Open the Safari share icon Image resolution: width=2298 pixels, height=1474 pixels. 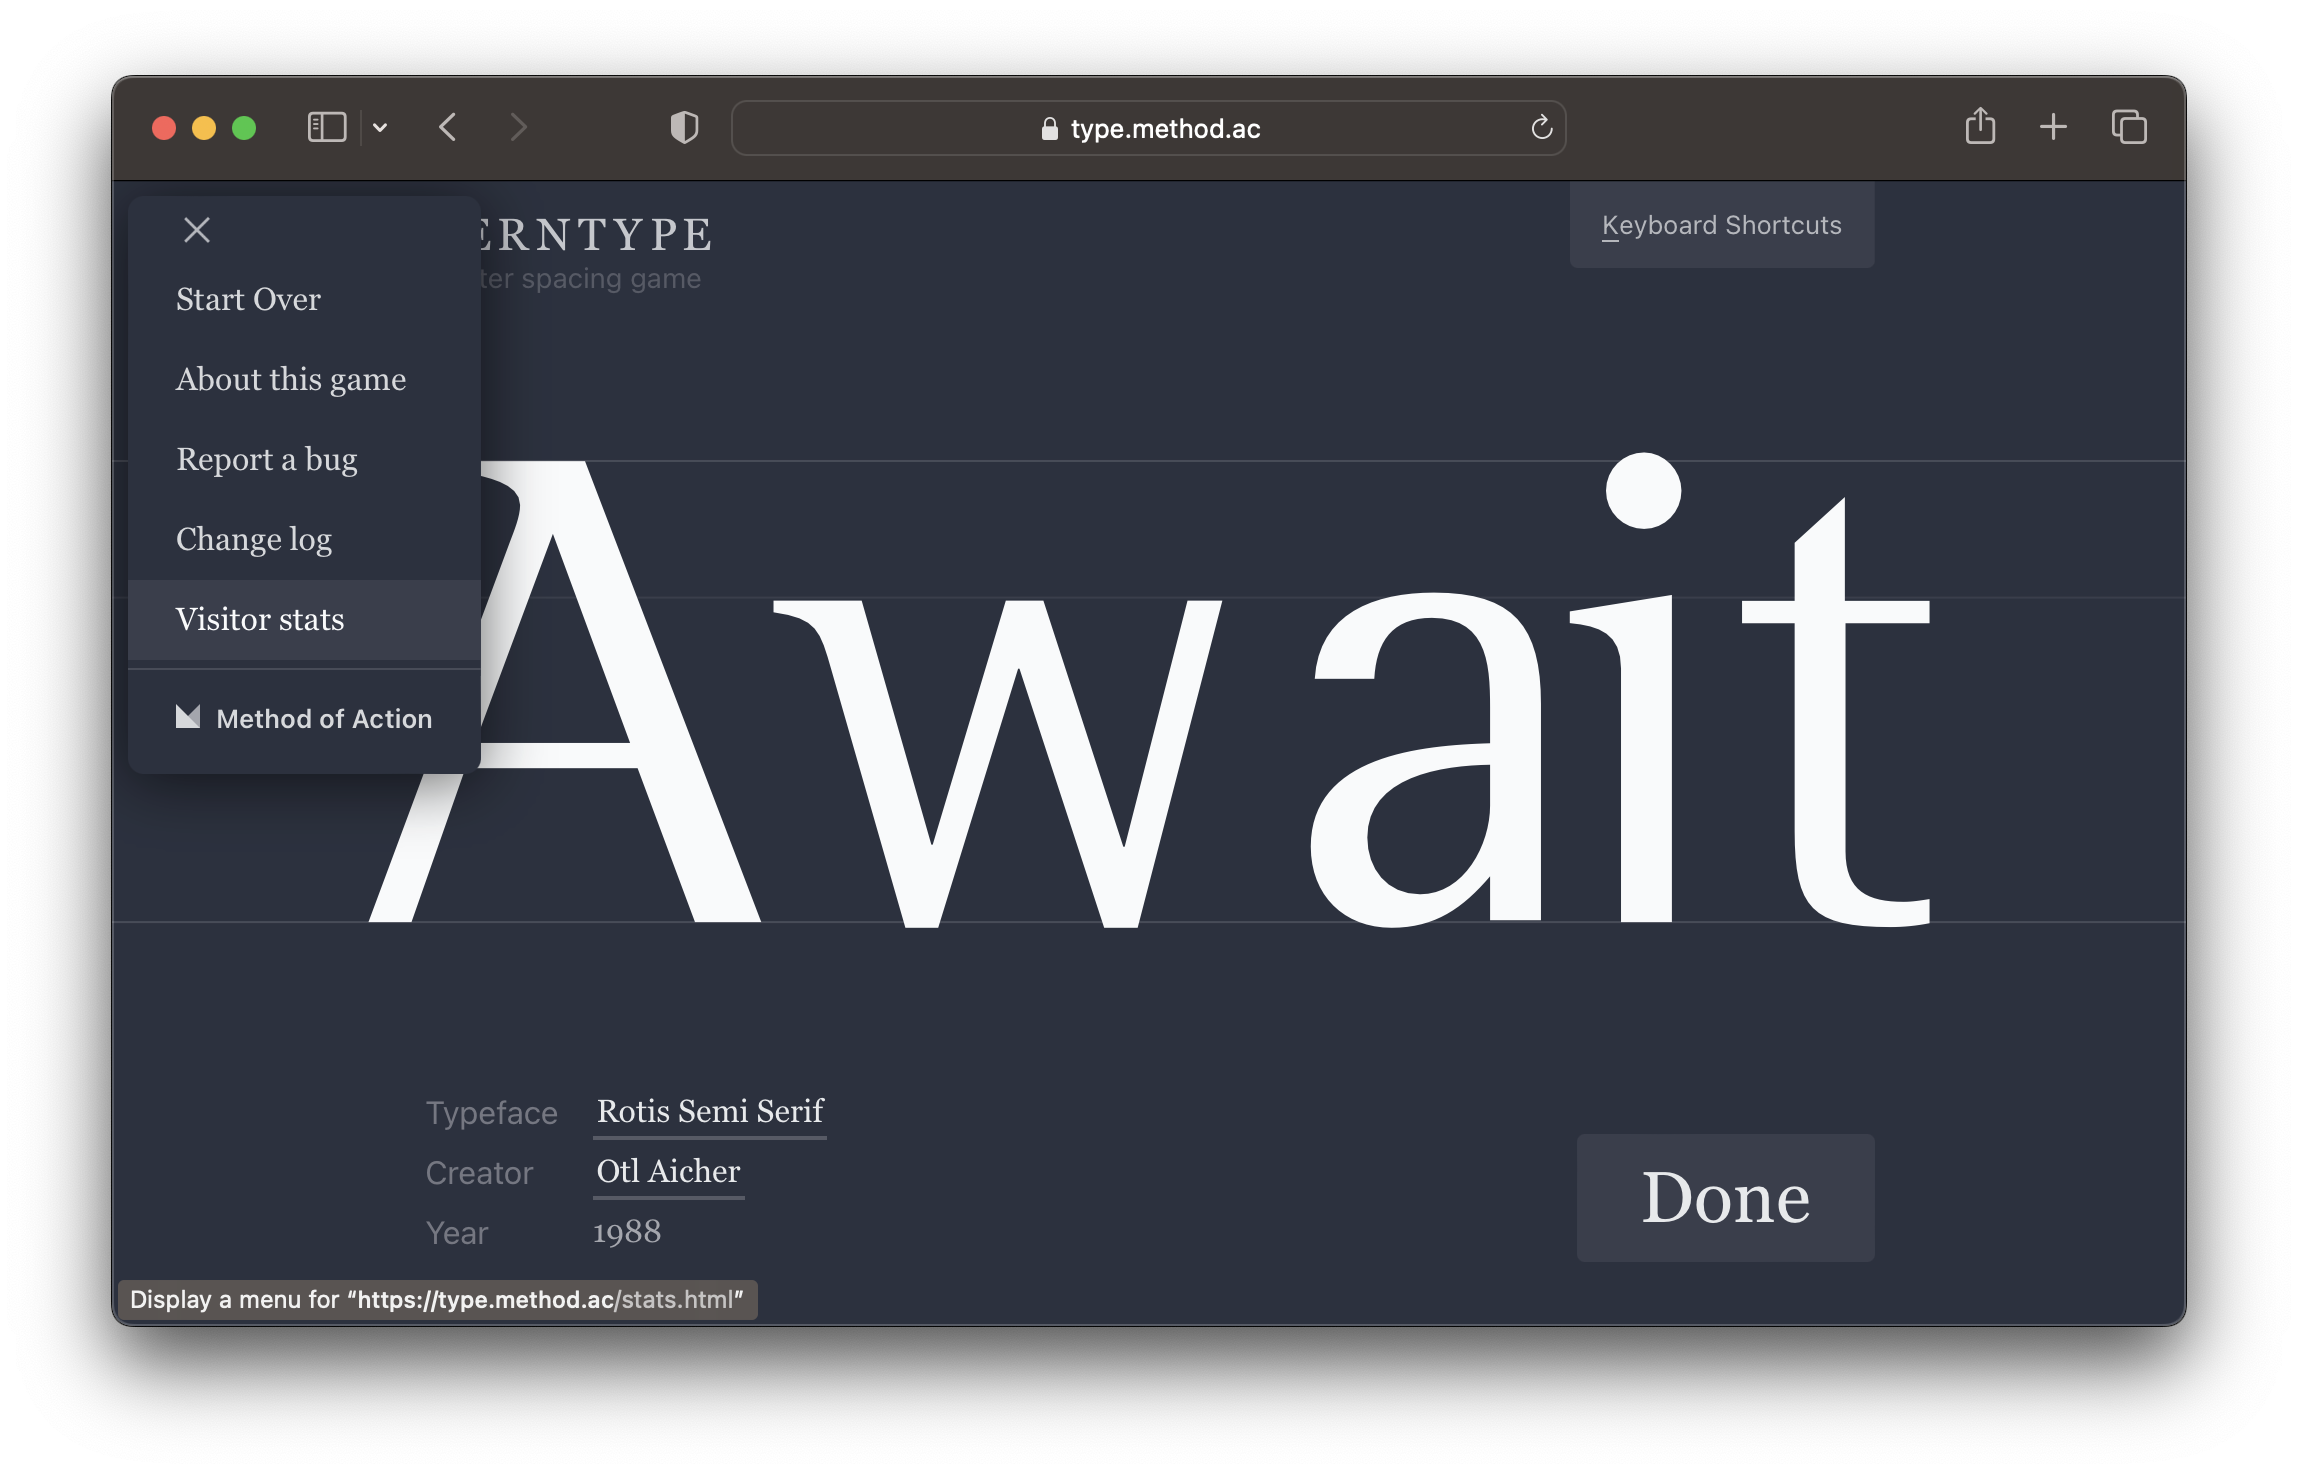pos(1980,126)
